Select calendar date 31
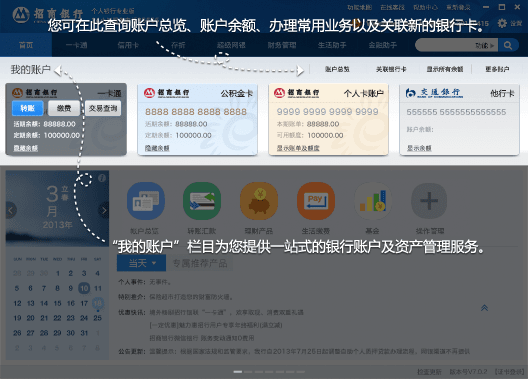Image resolution: width=528 pixels, height=379 pixels. pyautogui.click(x=84, y=333)
